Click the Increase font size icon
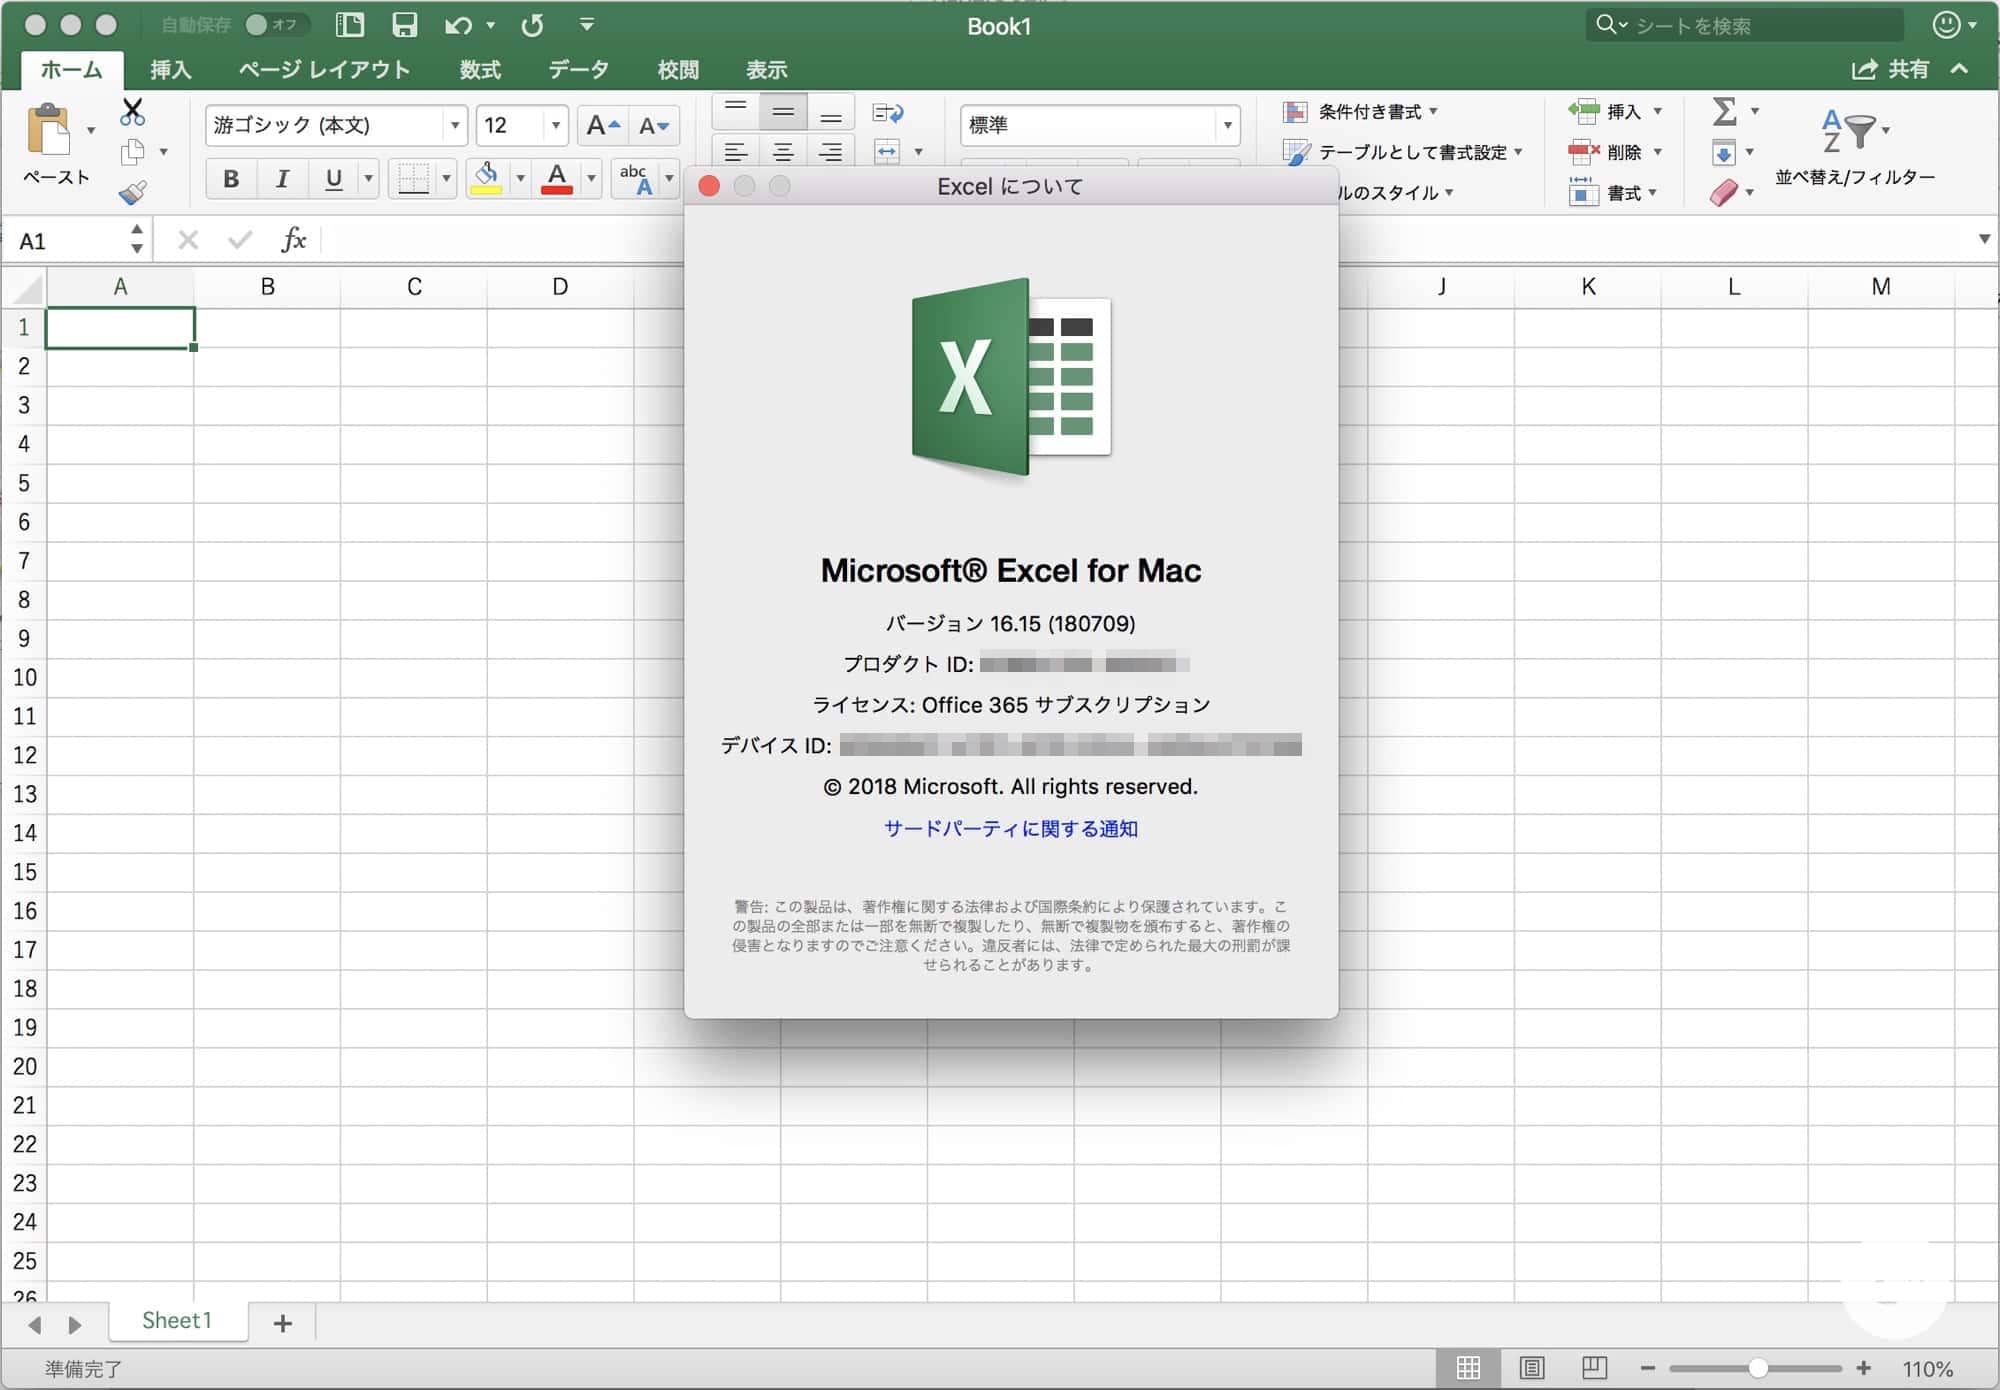Screen dimensions: 2000x1390 tap(603, 126)
